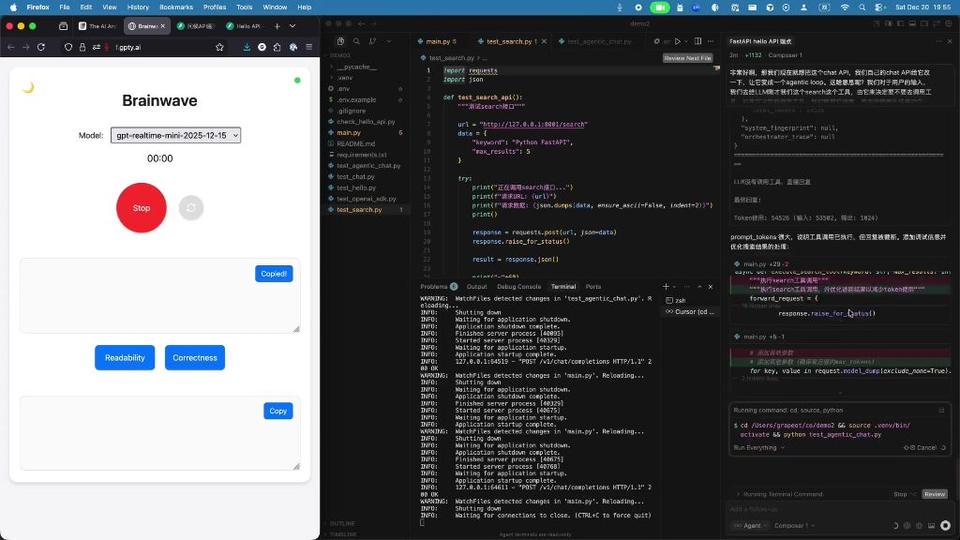Screen dimensions: 960x540
Task: Click the Review button in chat panel
Action: (934, 494)
